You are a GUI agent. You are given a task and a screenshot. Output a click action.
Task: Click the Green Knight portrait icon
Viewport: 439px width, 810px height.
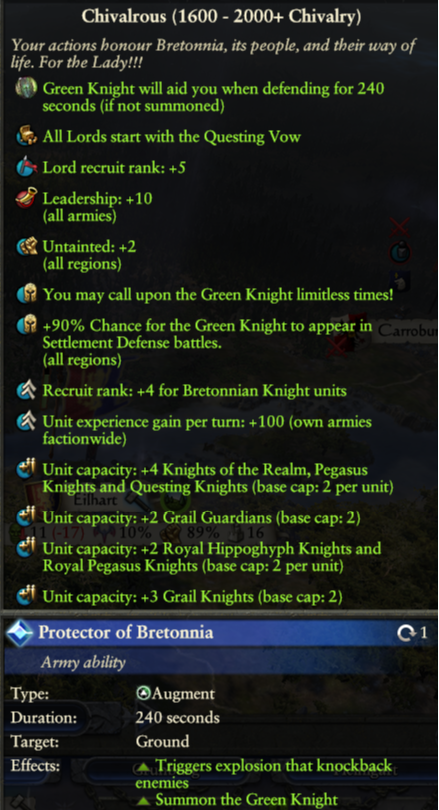tap(26, 88)
